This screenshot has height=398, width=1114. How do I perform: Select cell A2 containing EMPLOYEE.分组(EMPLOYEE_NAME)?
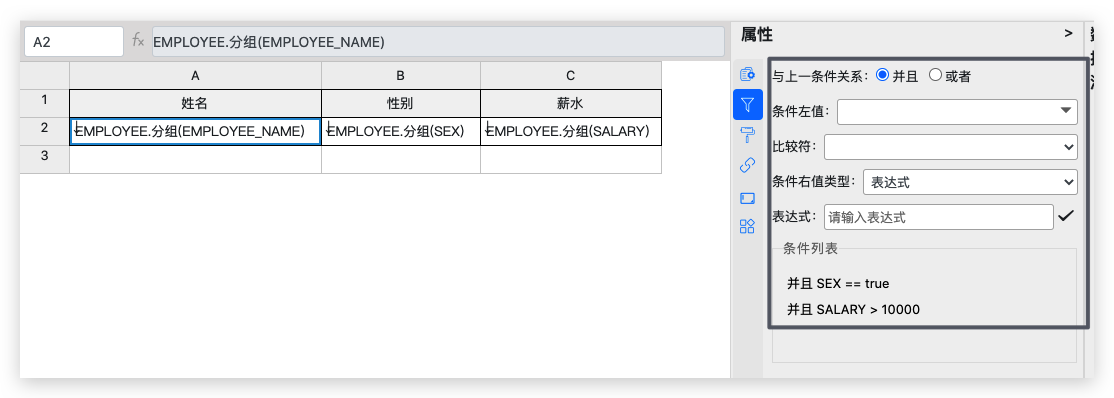[x=195, y=131]
